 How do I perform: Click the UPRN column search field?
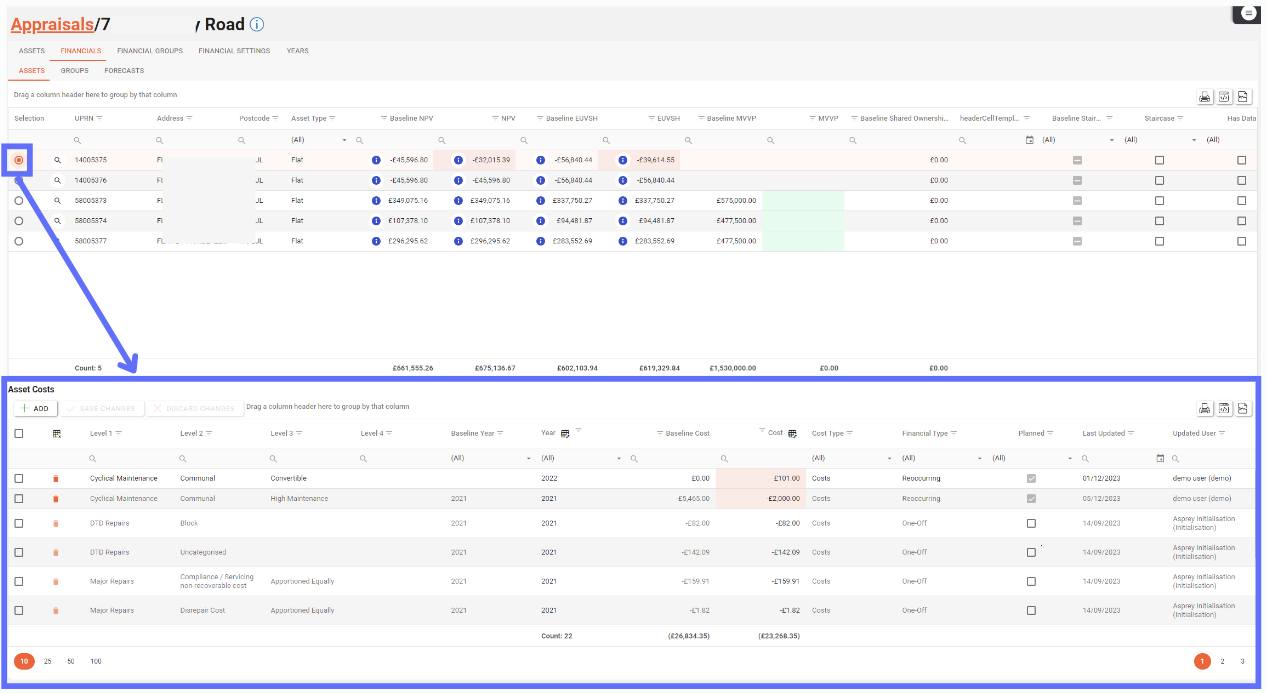click(x=110, y=139)
